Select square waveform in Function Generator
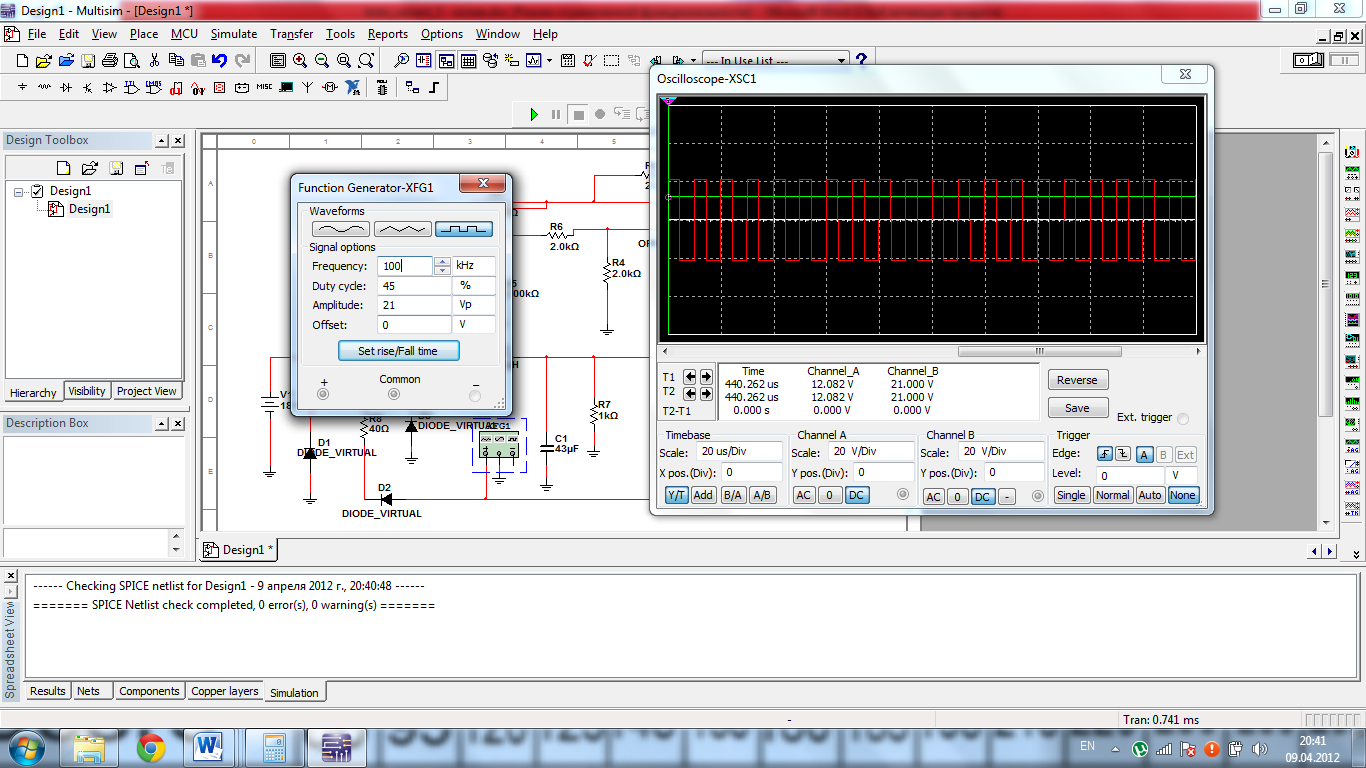 464,229
